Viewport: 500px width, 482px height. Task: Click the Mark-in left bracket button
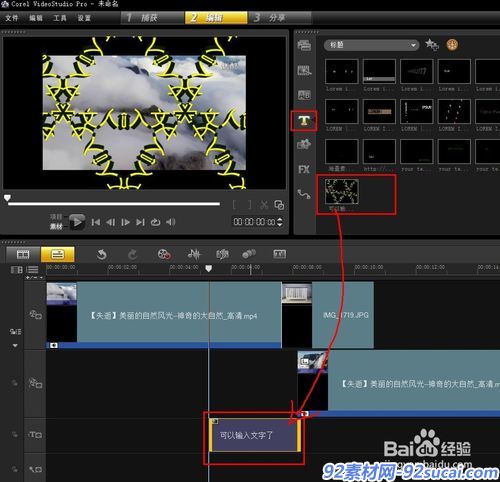[x=235, y=205]
